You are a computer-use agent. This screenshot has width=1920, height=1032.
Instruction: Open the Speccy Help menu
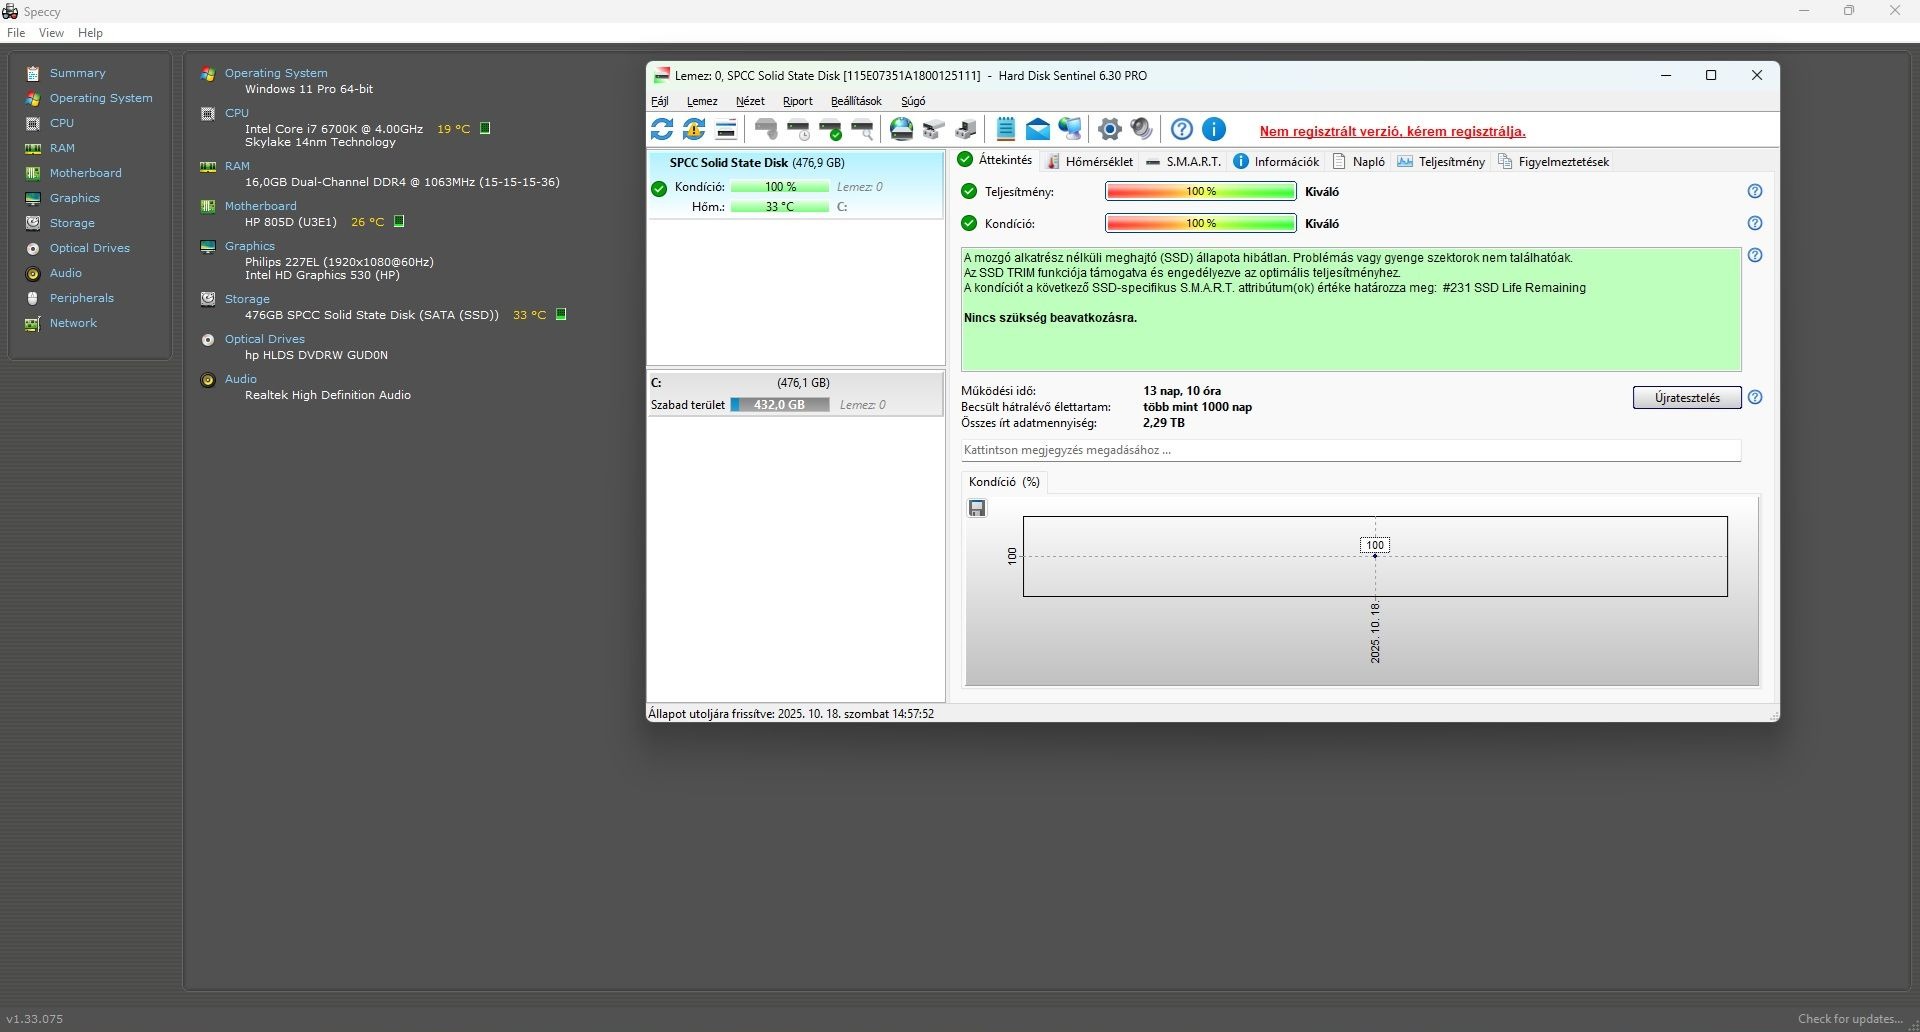click(x=90, y=33)
